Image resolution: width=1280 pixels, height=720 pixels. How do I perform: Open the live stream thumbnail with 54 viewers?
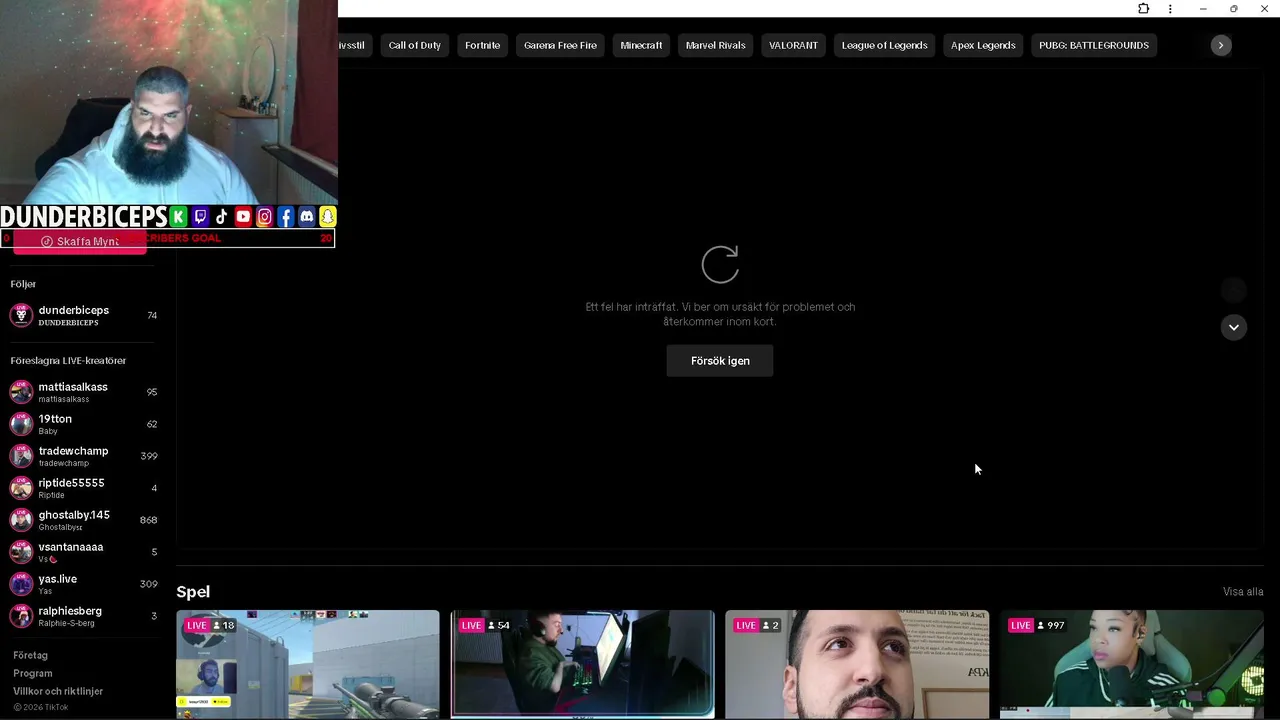(583, 664)
